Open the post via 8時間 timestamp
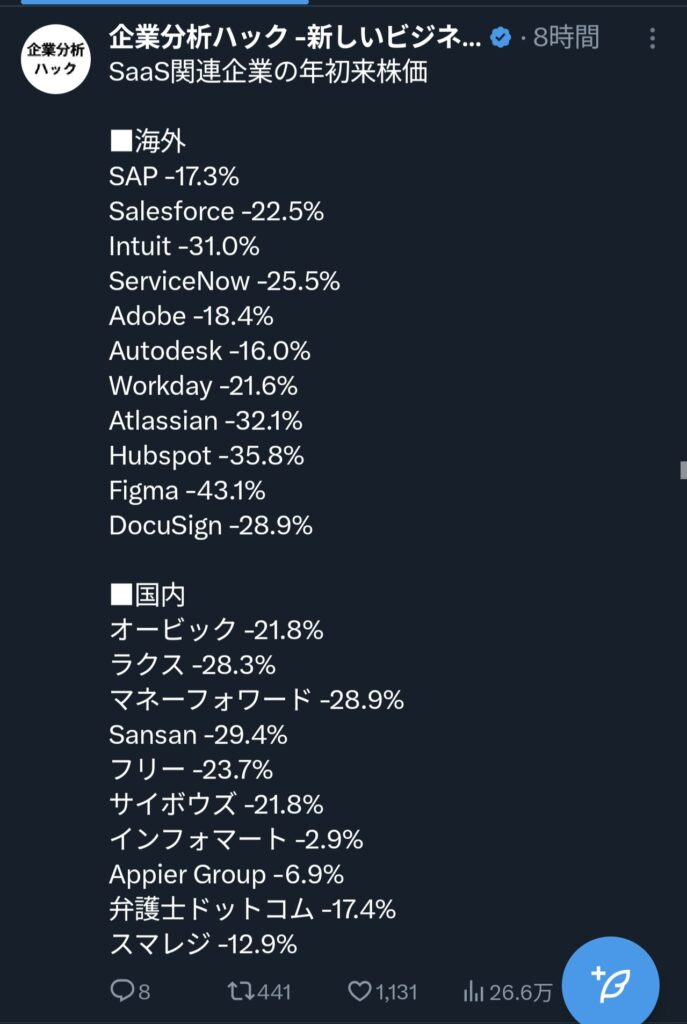The width and height of the screenshot is (687, 1024). pyautogui.click(x=566, y=39)
